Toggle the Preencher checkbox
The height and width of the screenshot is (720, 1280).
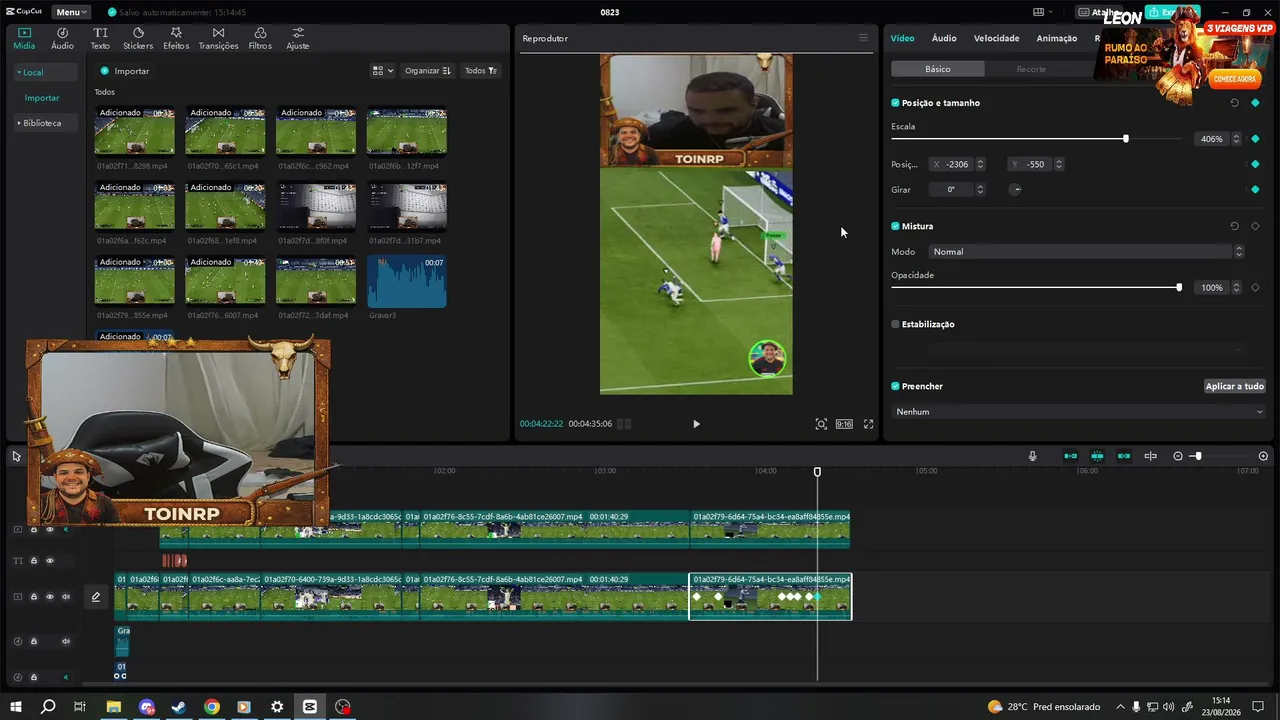(895, 386)
